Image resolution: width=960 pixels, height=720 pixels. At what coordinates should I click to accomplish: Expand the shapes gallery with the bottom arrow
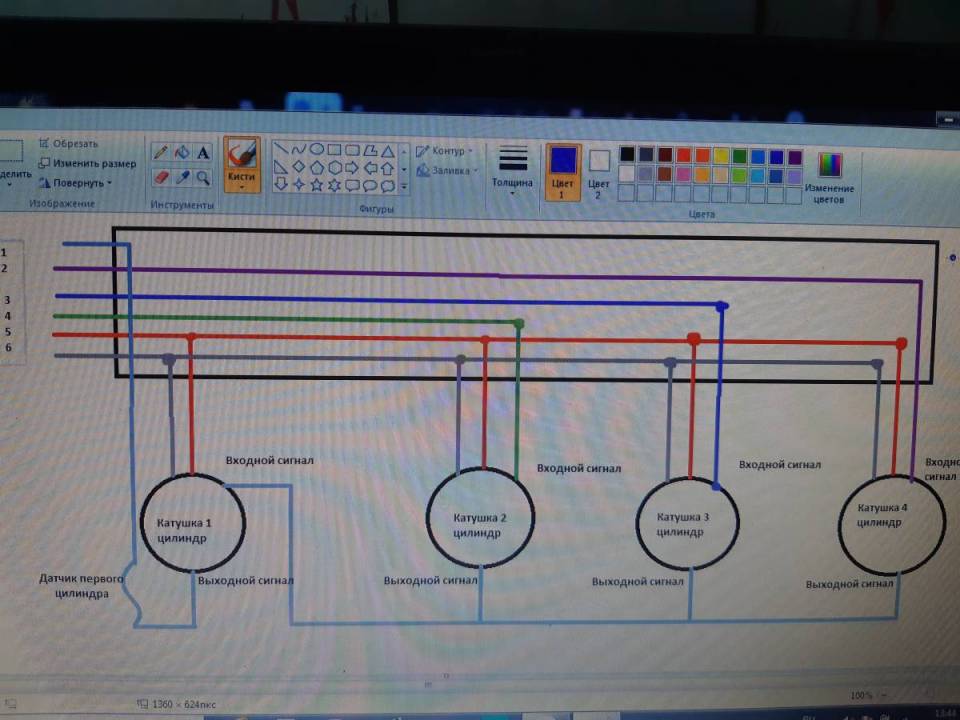(404, 186)
